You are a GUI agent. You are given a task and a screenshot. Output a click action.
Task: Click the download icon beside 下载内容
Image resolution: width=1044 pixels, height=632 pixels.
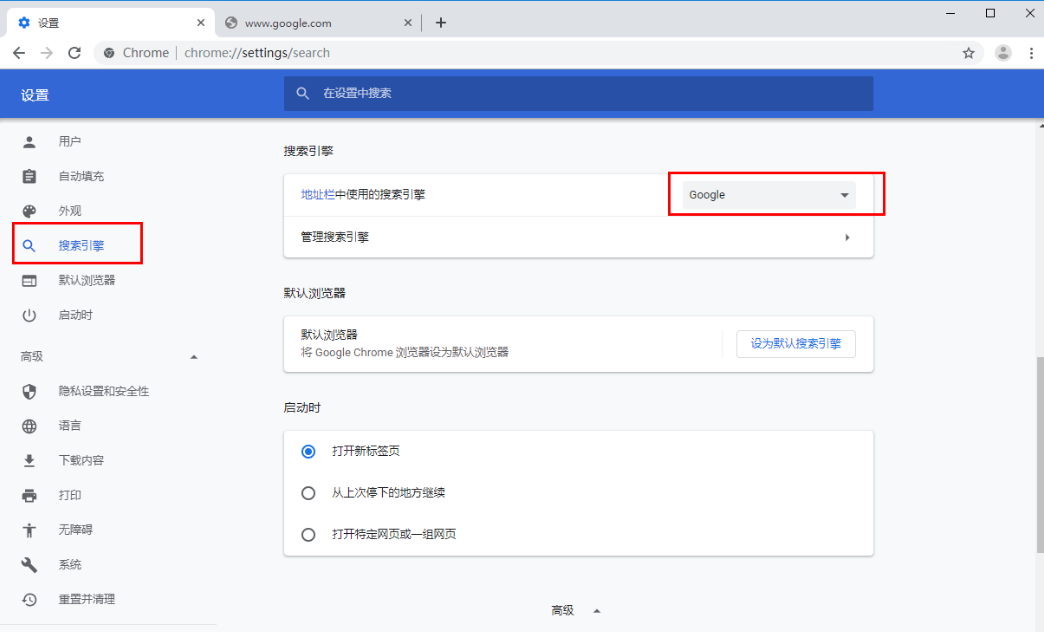pyautogui.click(x=29, y=460)
